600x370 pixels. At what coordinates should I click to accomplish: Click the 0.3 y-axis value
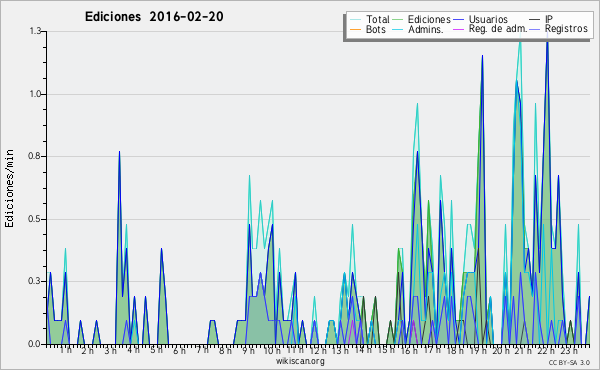[x=35, y=282]
